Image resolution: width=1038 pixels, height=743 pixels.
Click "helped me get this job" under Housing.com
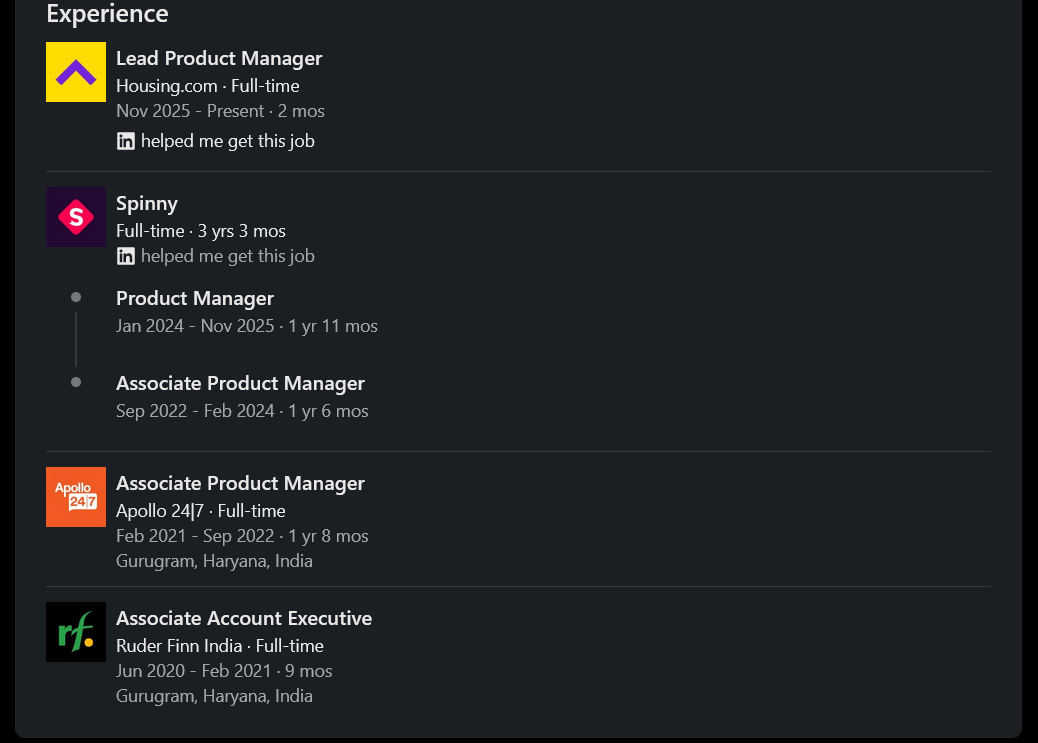(x=228, y=141)
